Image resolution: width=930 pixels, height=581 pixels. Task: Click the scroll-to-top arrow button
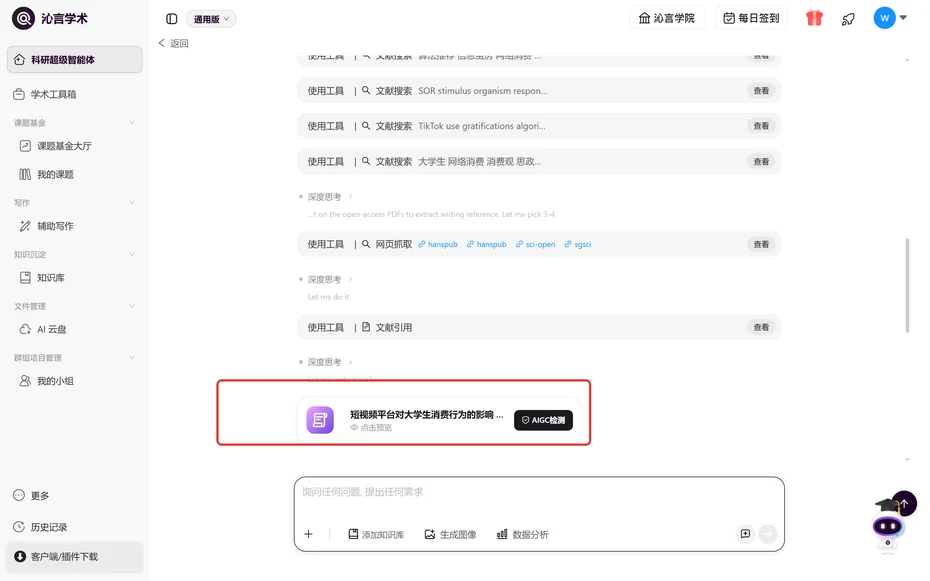(904, 503)
